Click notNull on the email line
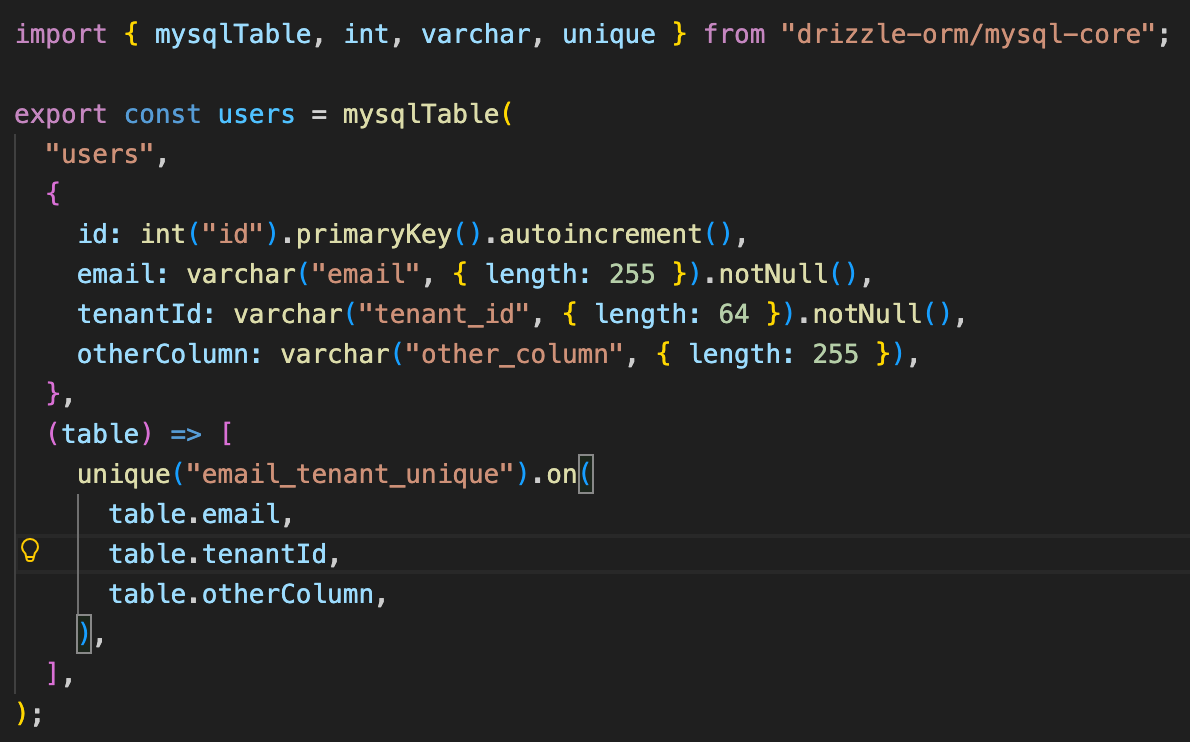Screen dimensions: 1190x742 (773, 274)
